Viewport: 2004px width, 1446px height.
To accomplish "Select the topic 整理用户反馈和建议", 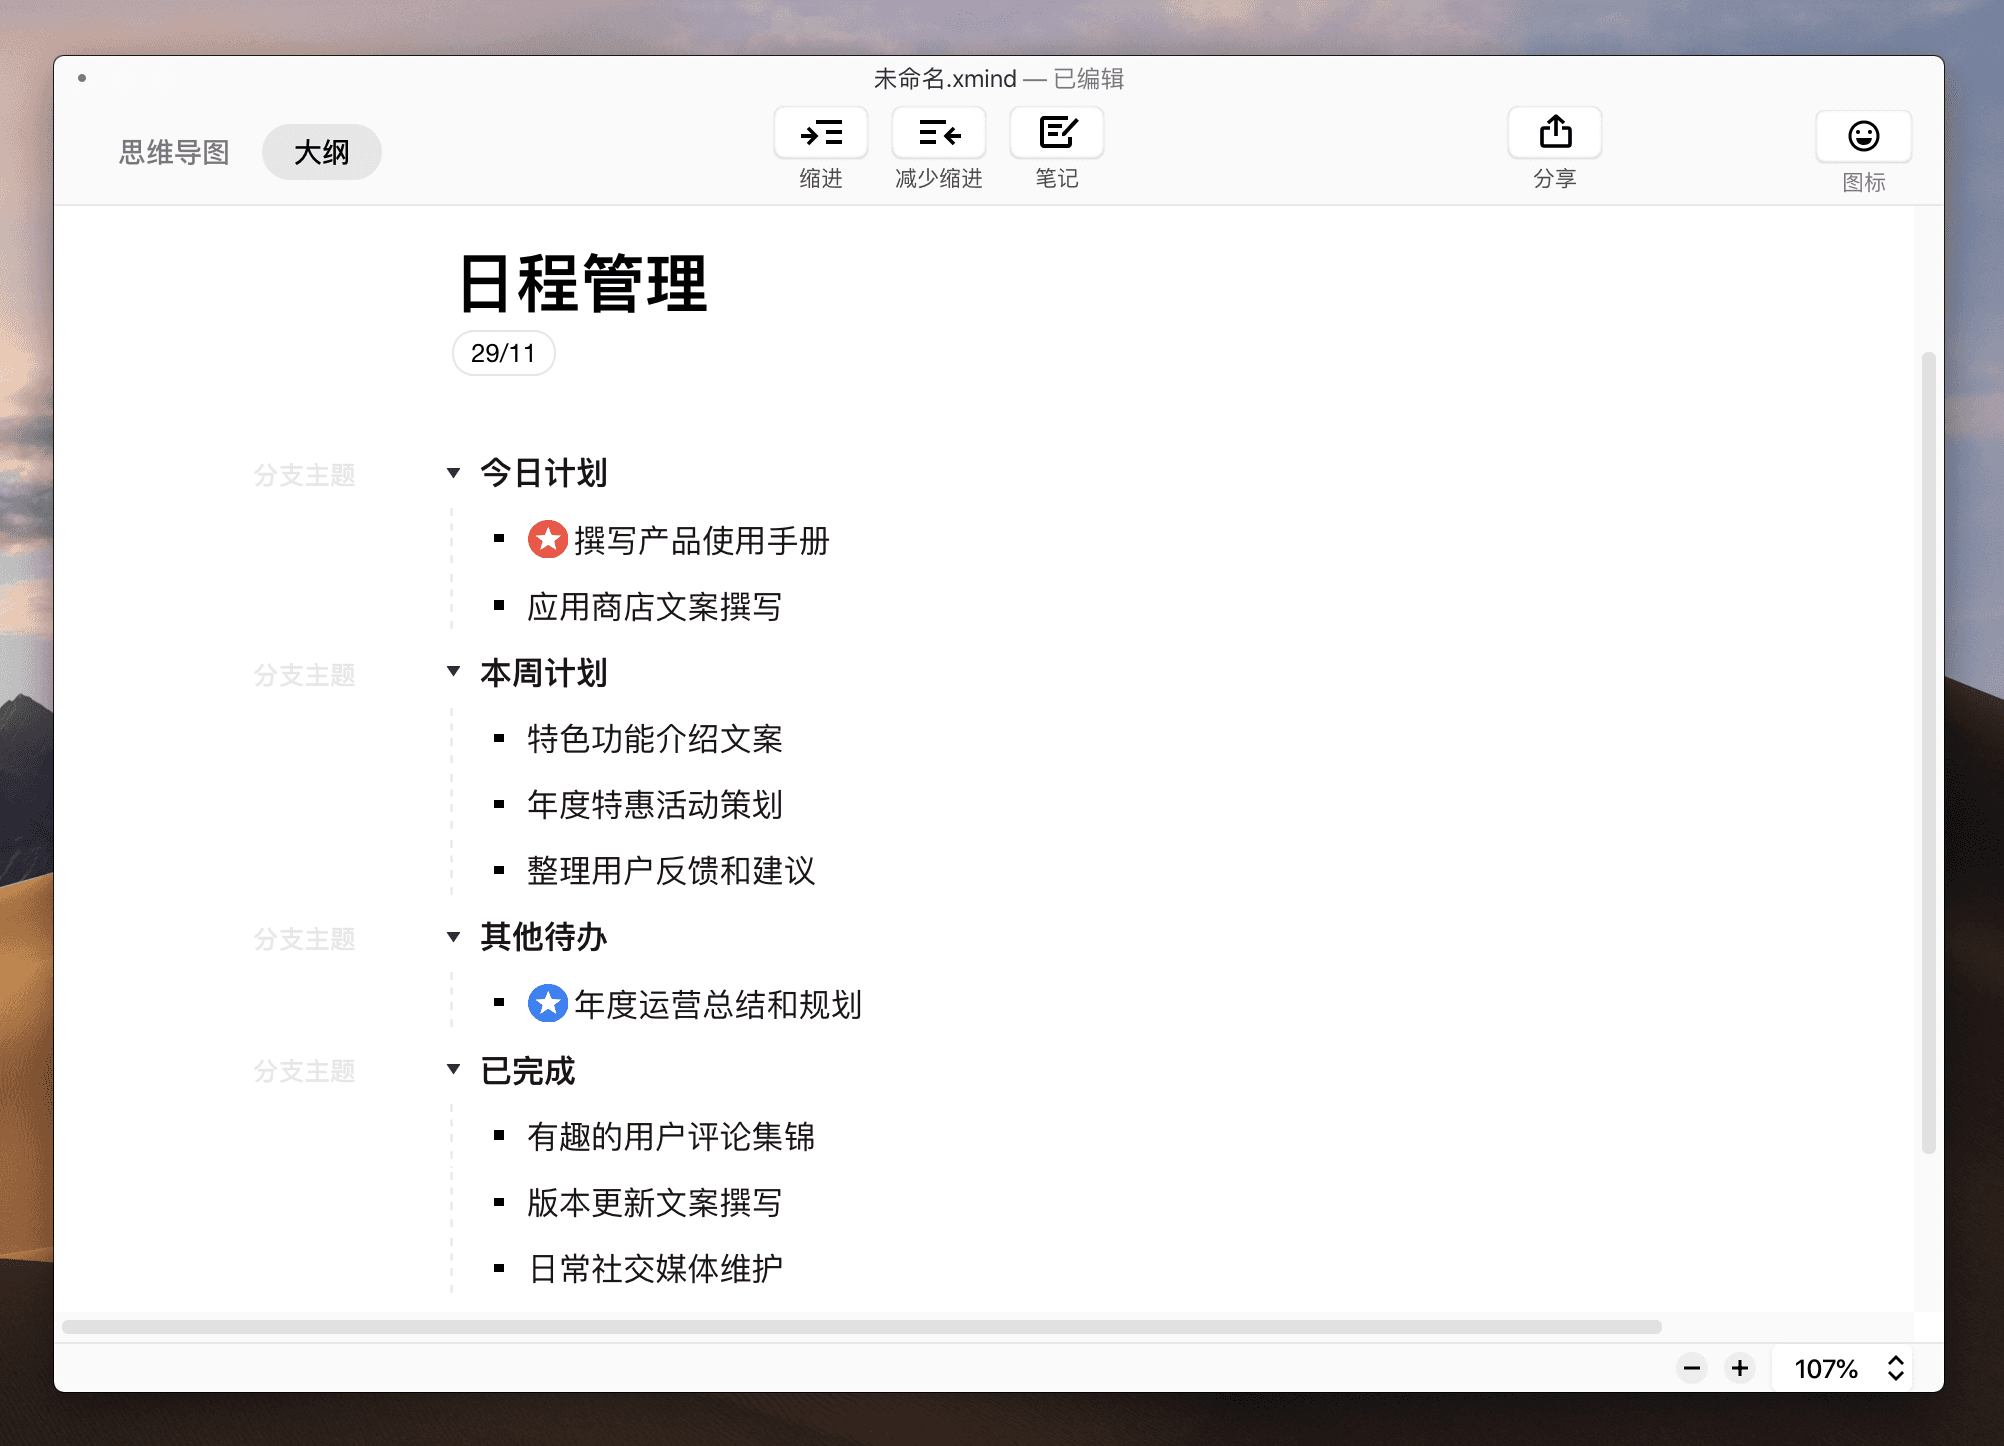I will pyautogui.click(x=671, y=871).
